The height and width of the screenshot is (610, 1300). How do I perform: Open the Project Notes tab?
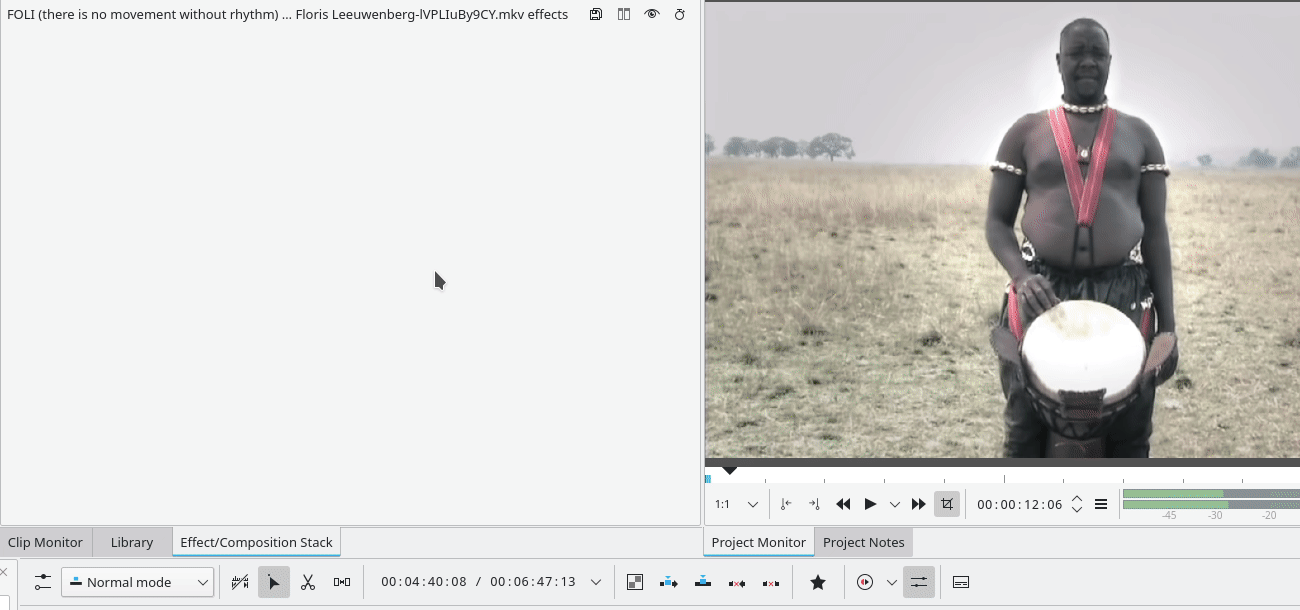click(x=863, y=542)
